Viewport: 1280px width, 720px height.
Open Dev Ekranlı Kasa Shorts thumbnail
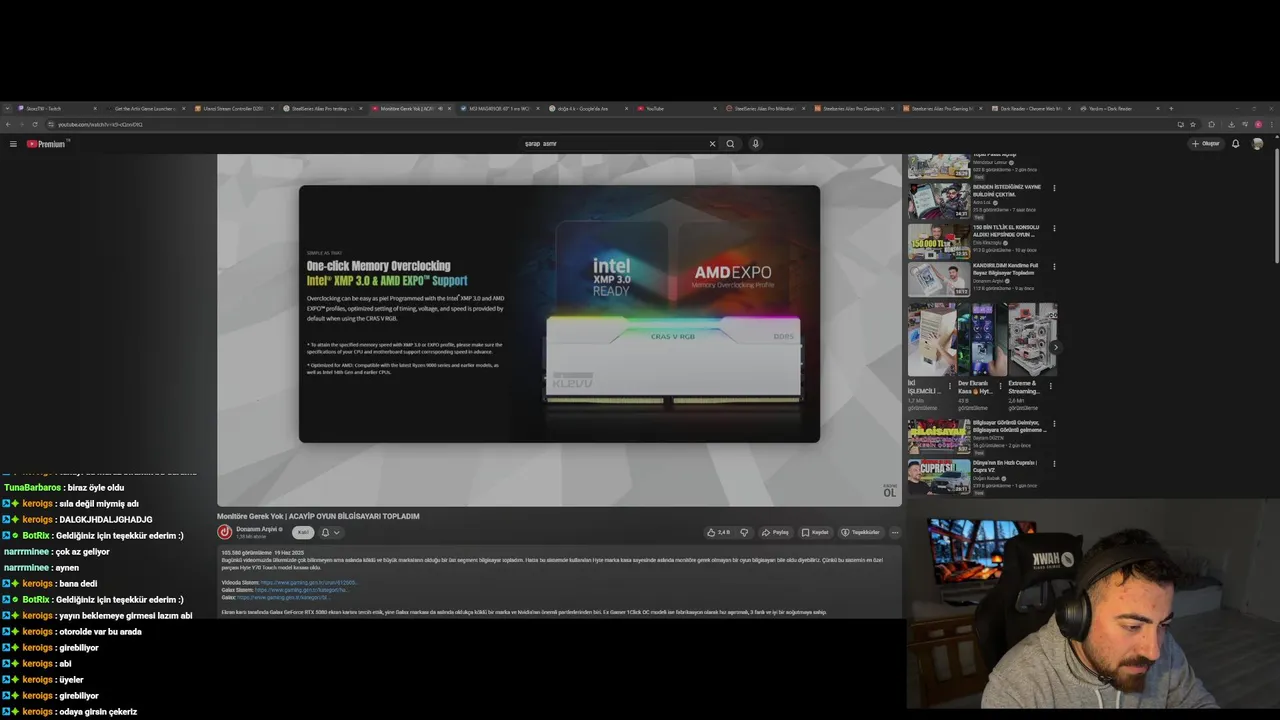(x=981, y=340)
